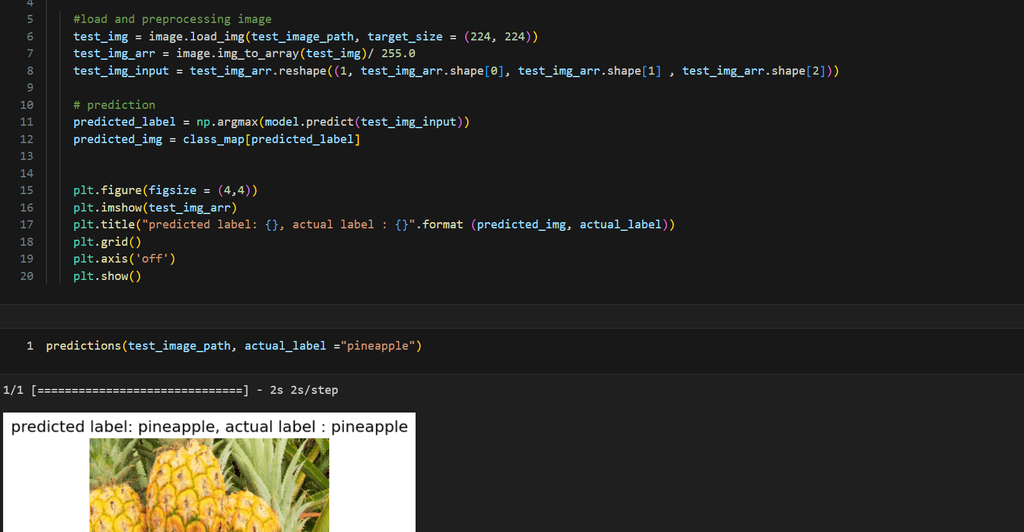
Task: Click the '# prediction' comment
Action: tap(114, 104)
